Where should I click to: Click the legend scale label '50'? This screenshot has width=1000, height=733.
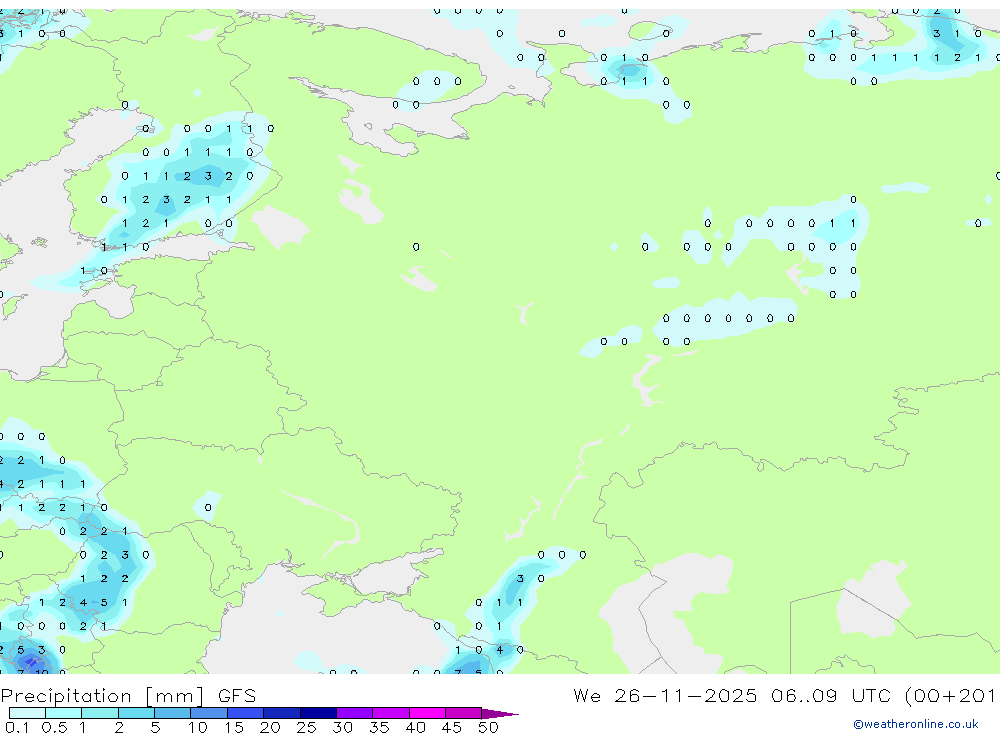coord(488,727)
